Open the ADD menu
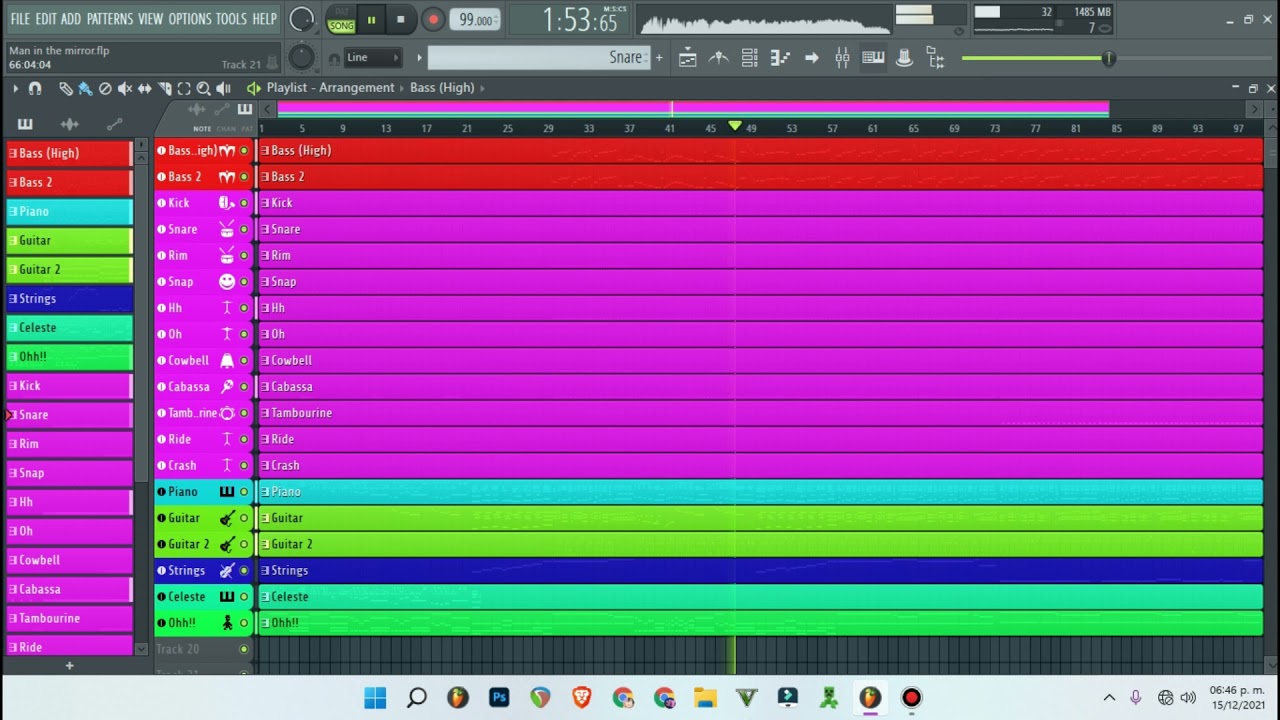This screenshot has height=720, width=1280. (70, 19)
